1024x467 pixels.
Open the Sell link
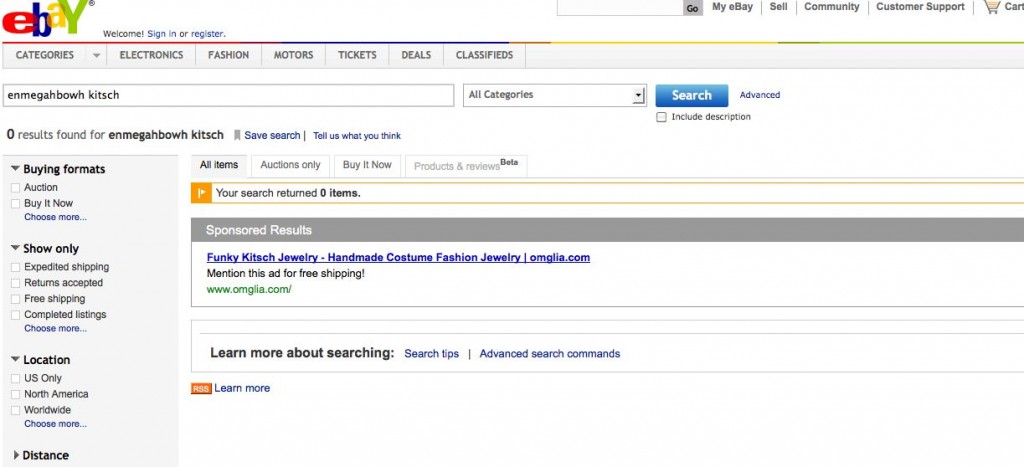(778, 7)
